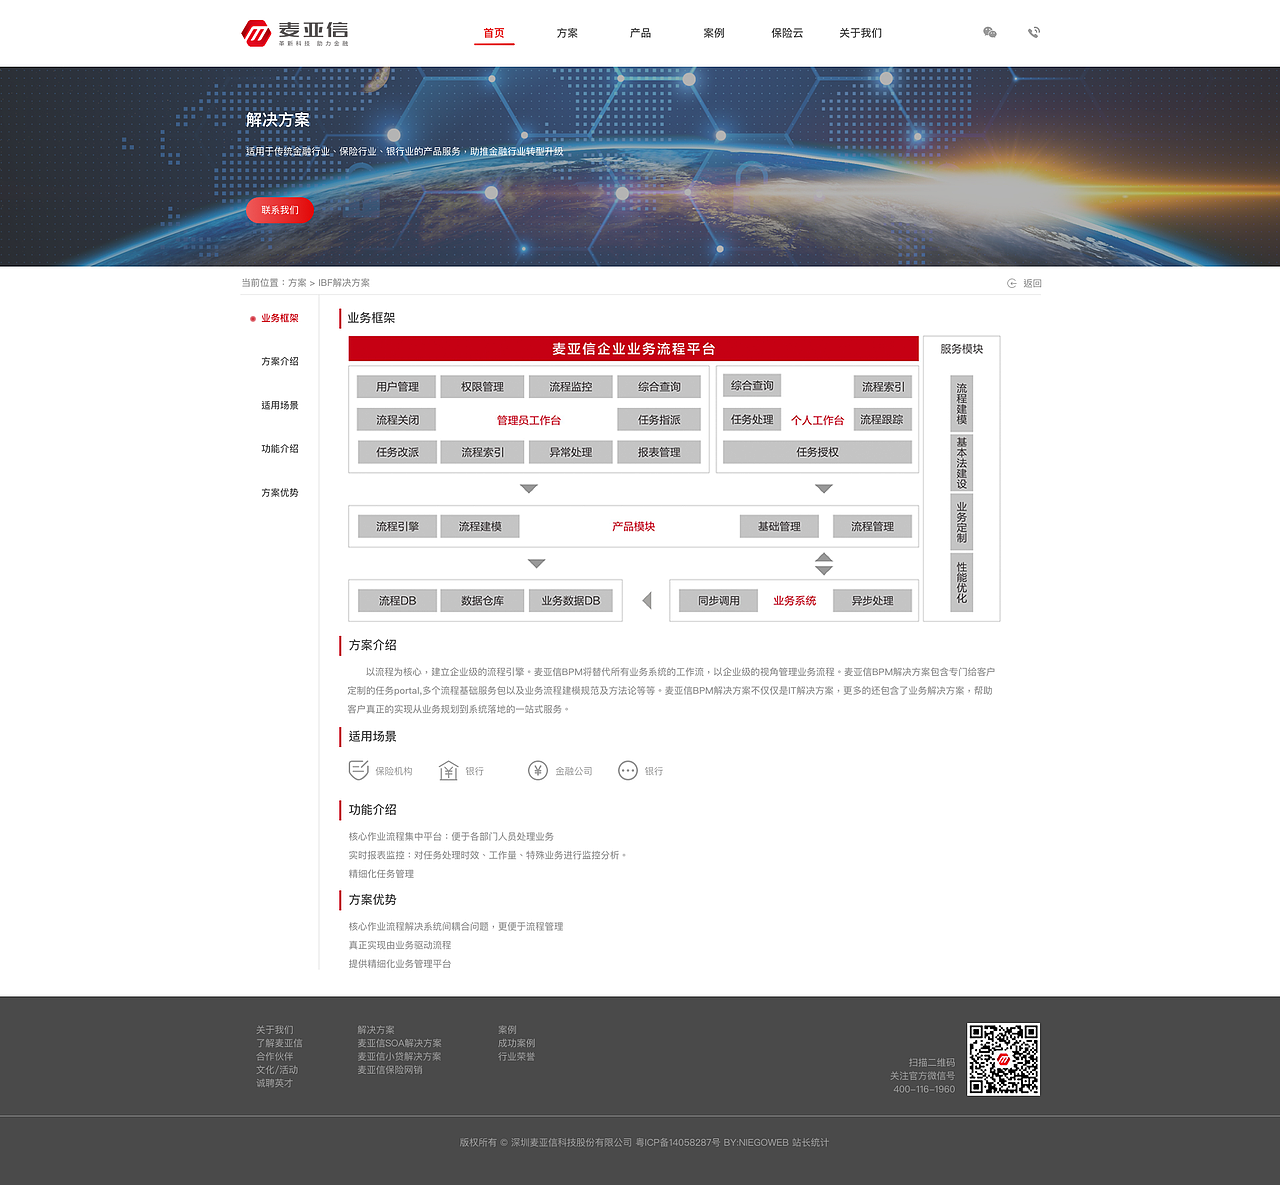
Task: Click the left triangle arrow beside 业务数据DB
Action: point(647,600)
